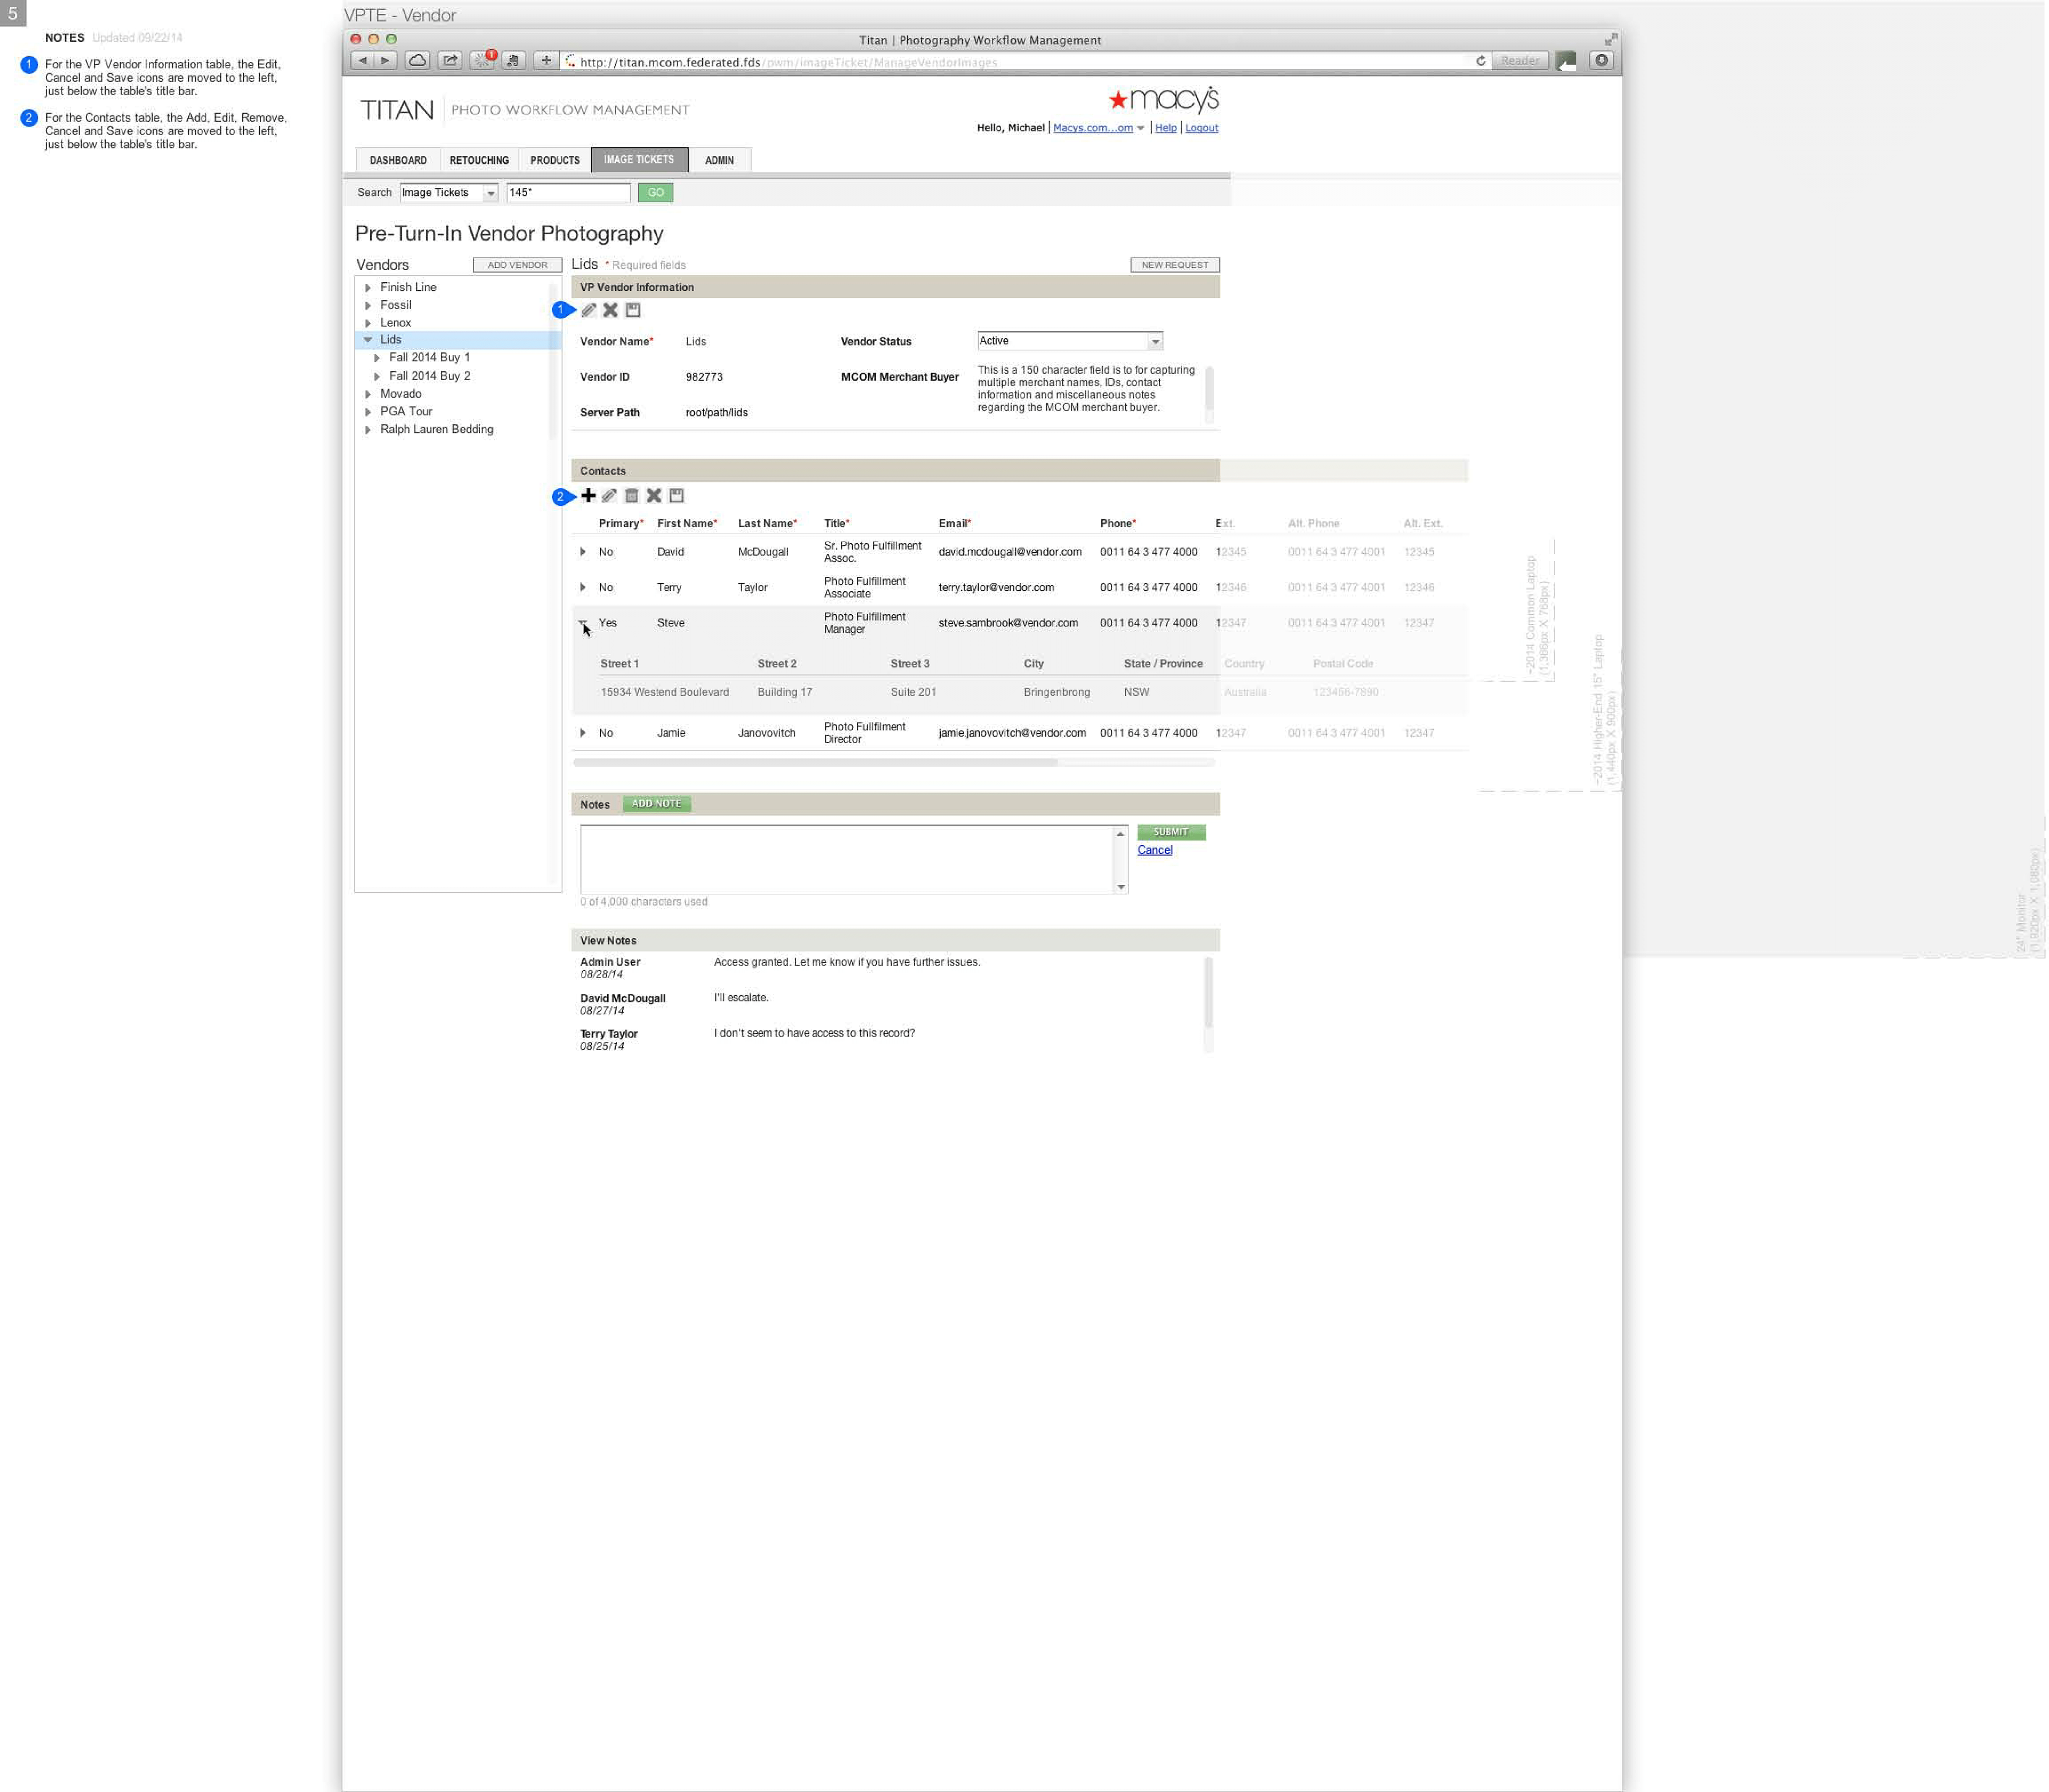Open the Retouching tab
This screenshot has height=1792, width=2049.
(x=479, y=161)
